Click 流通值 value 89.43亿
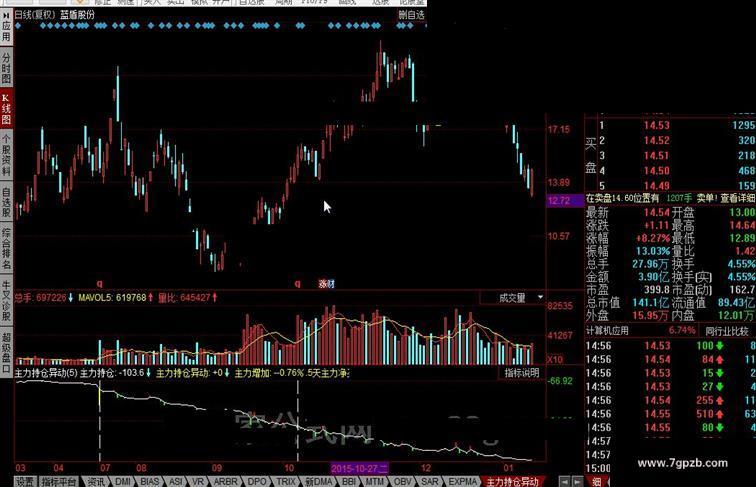 click(x=736, y=302)
